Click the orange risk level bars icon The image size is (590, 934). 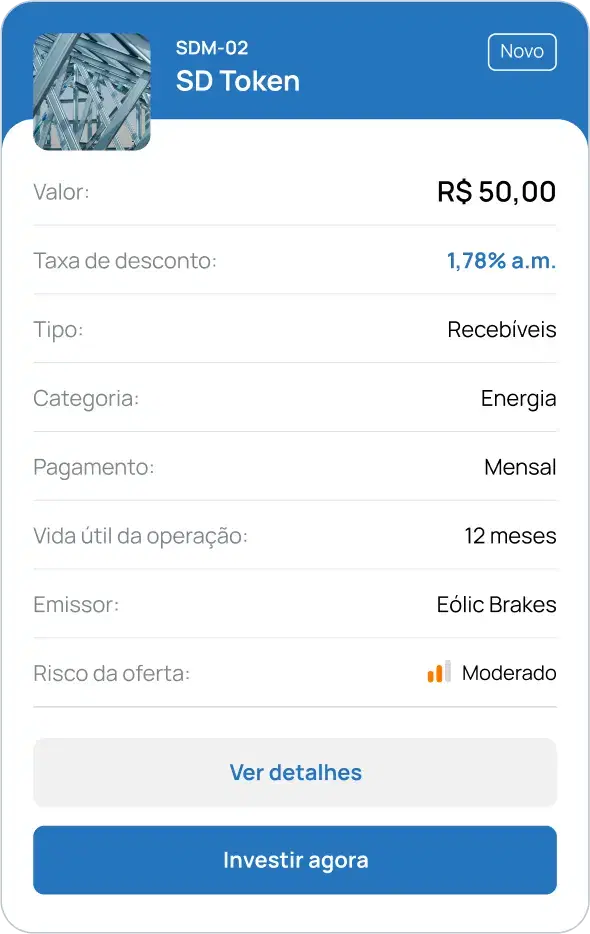[x=439, y=671]
